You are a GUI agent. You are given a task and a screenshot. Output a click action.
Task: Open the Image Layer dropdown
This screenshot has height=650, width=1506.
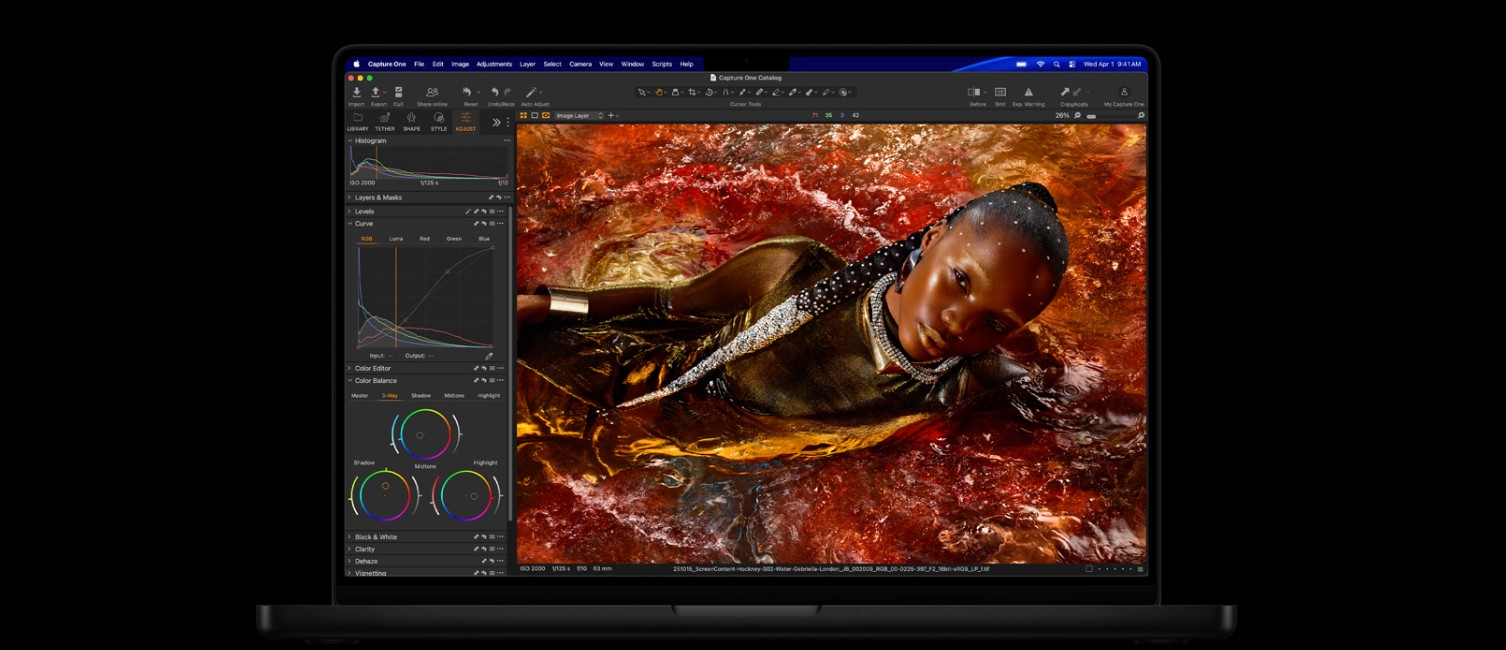(579, 116)
